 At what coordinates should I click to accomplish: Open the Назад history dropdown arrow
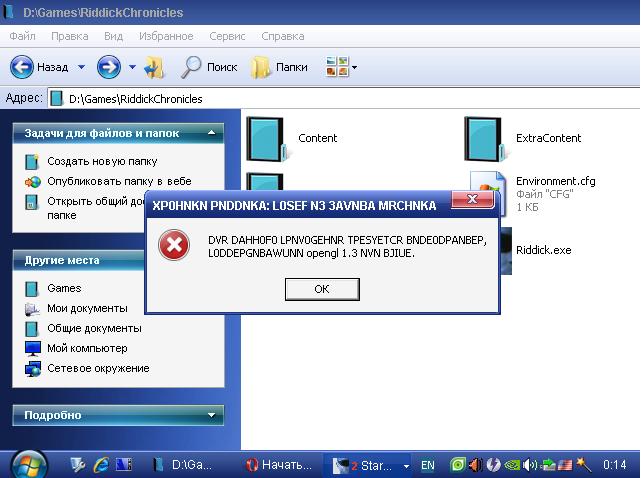tap(81, 67)
